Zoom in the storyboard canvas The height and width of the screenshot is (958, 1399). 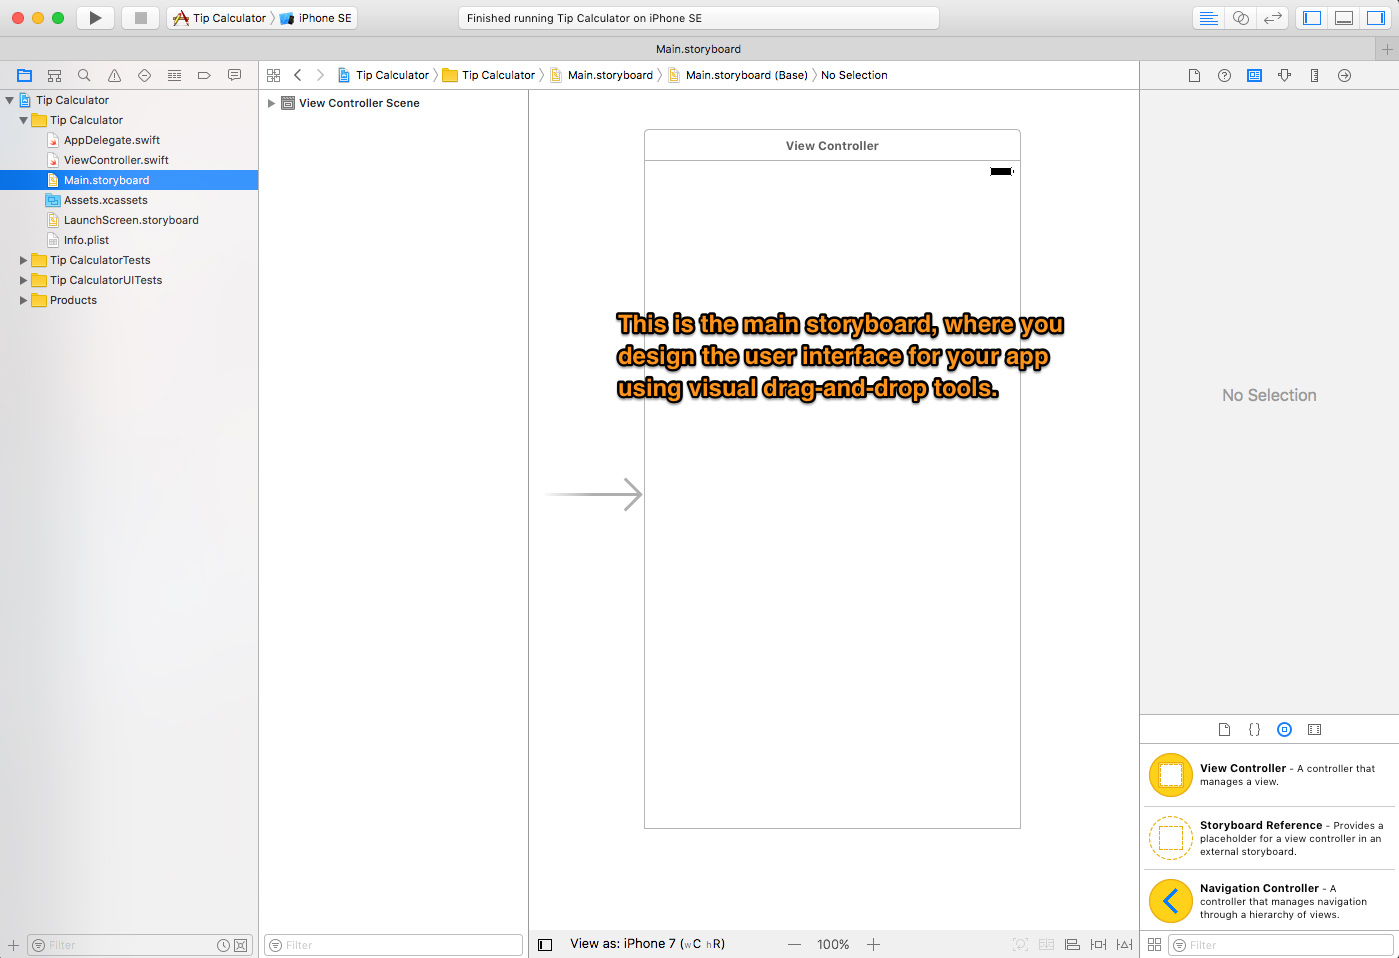873,944
